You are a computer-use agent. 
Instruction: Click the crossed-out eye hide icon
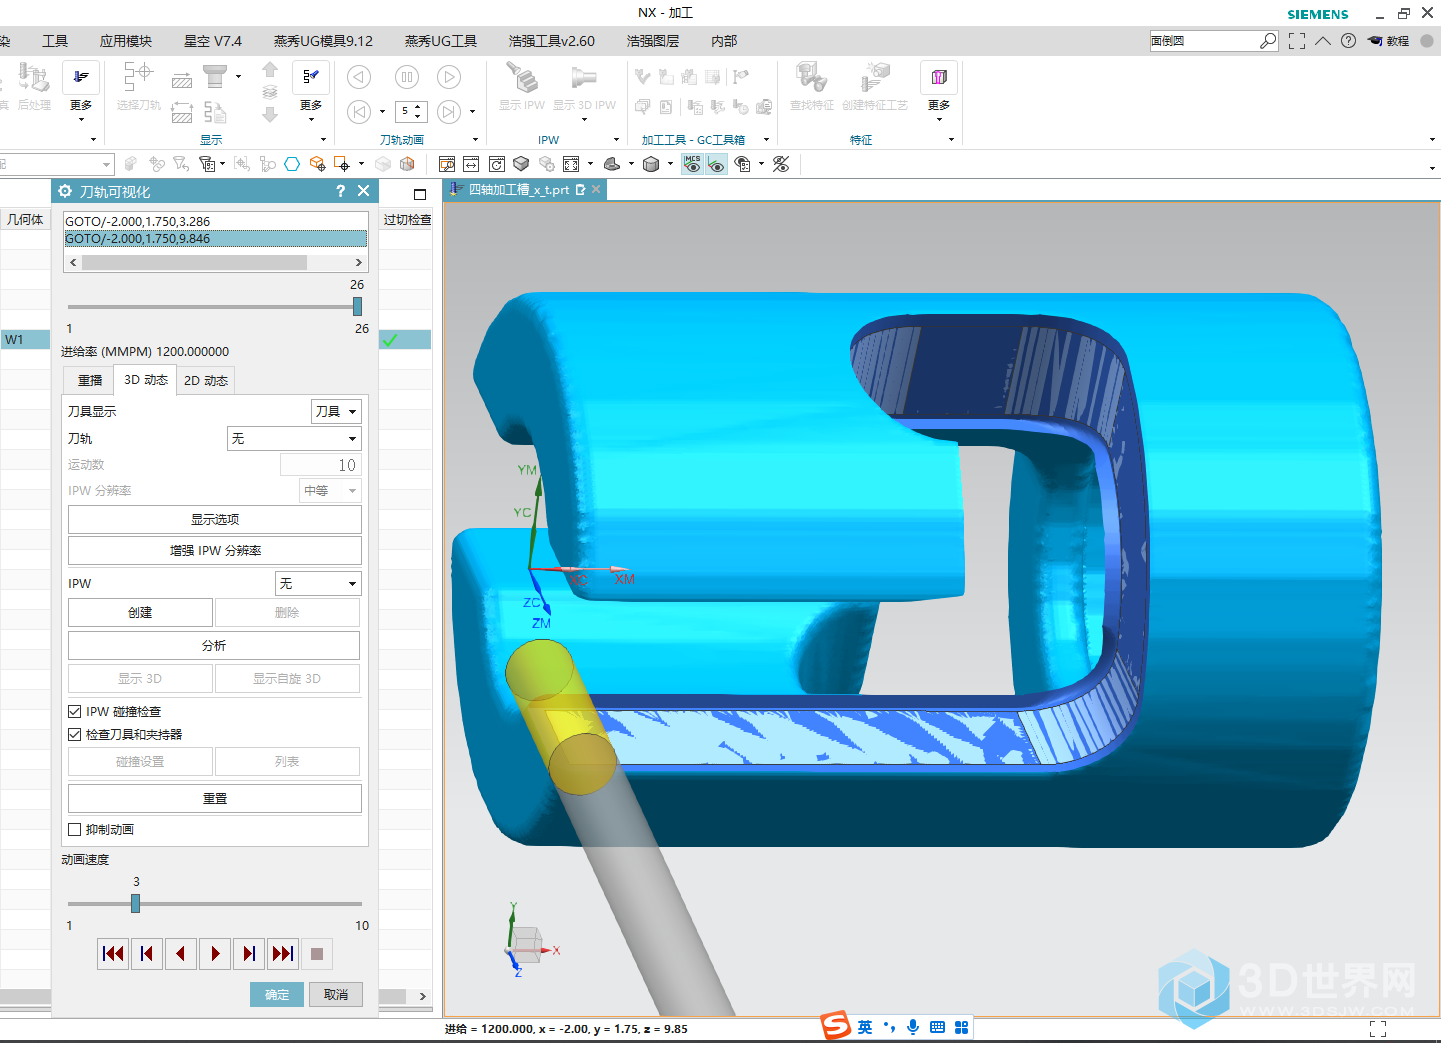pyautogui.click(x=782, y=164)
